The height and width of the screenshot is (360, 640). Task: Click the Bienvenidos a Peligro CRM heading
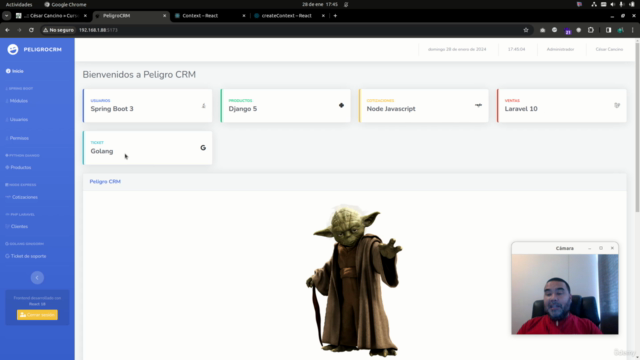(x=139, y=75)
